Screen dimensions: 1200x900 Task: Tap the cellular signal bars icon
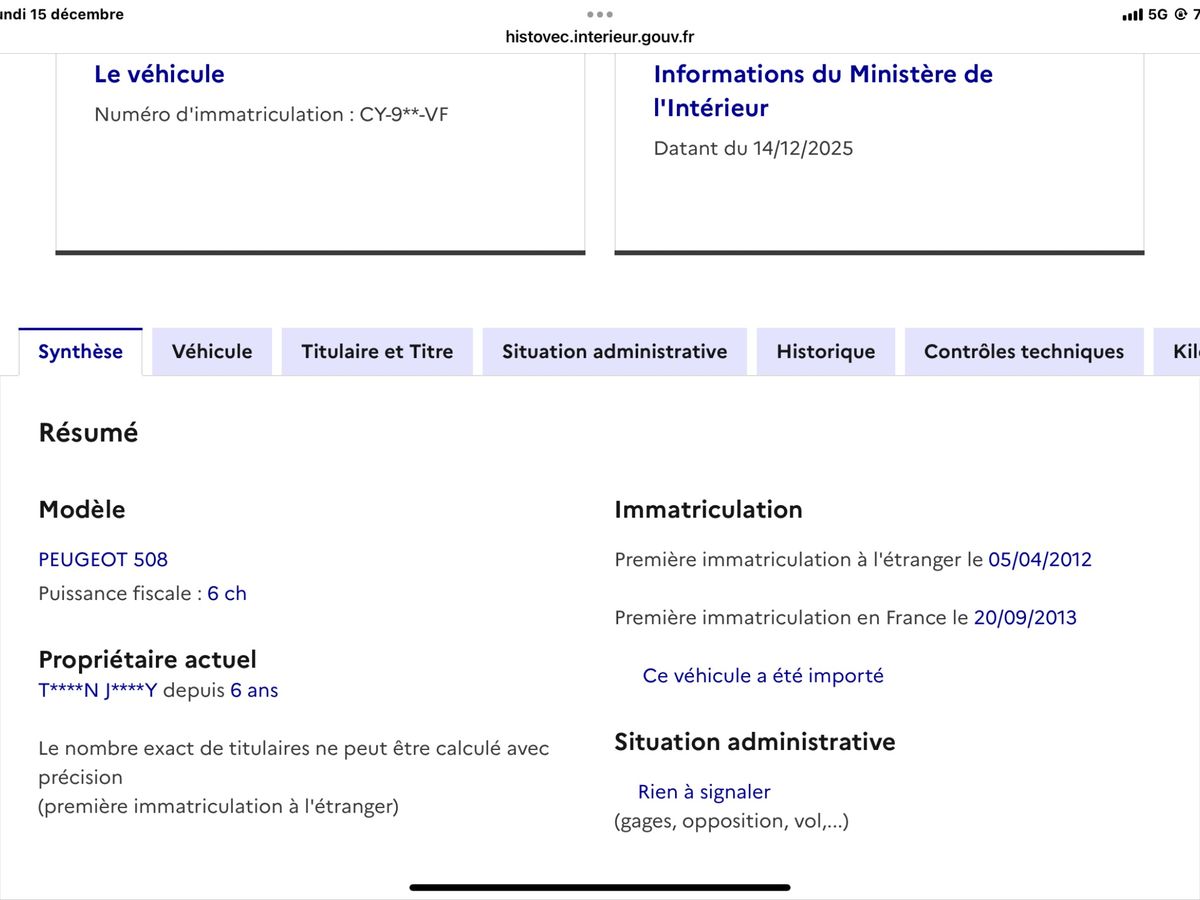1132,14
